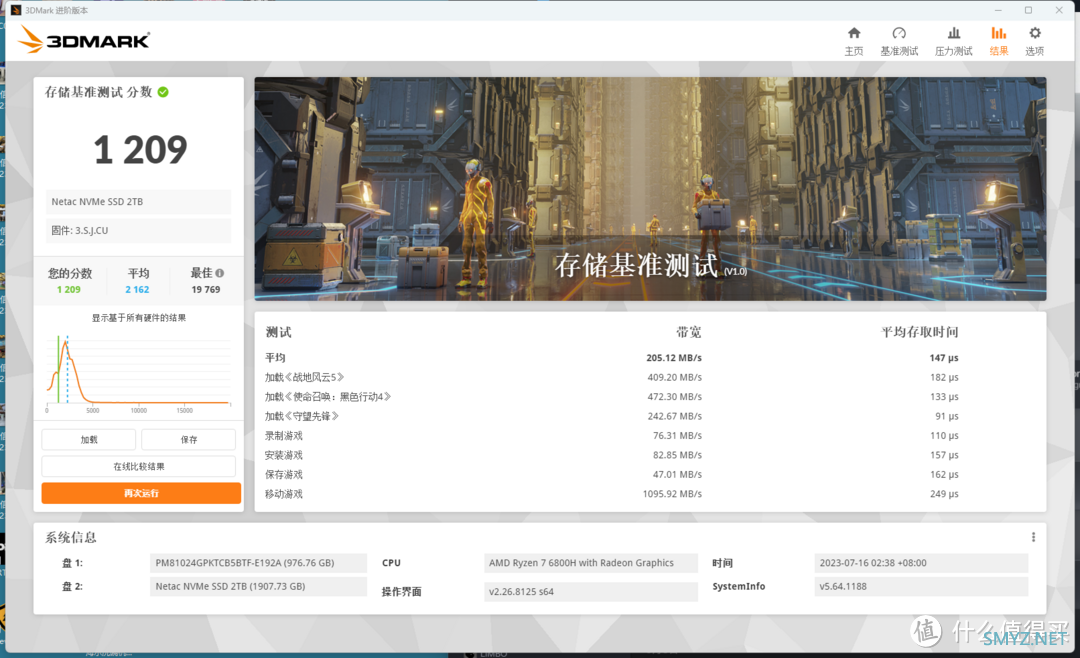Viewport: 1080px width, 658px height.
Task: Click the 205.12 MB/s average bandwidth value
Action: click(674, 358)
